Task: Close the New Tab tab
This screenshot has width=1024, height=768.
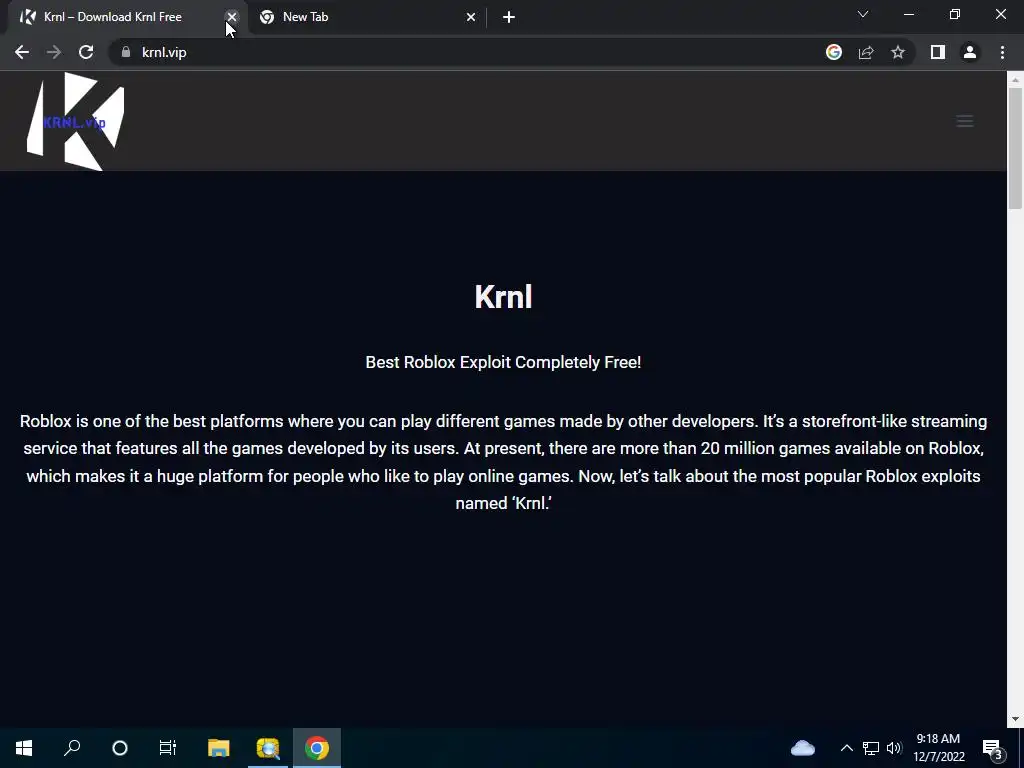Action: pyautogui.click(x=471, y=17)
